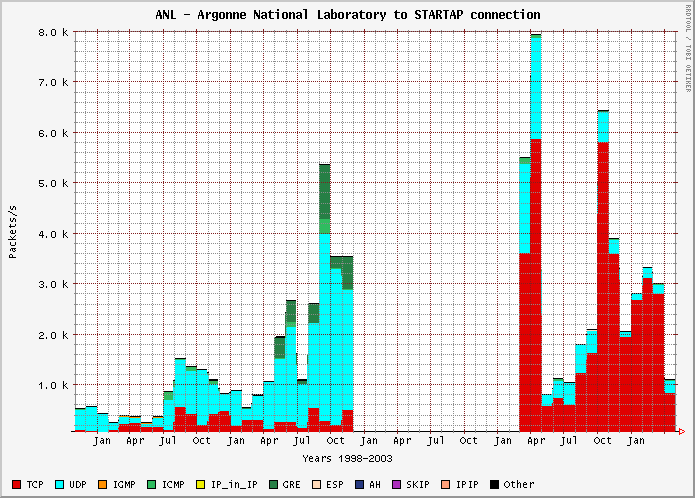Click the UDP legend label
Screen dimensions: 695x498
(x=78, y=484)
